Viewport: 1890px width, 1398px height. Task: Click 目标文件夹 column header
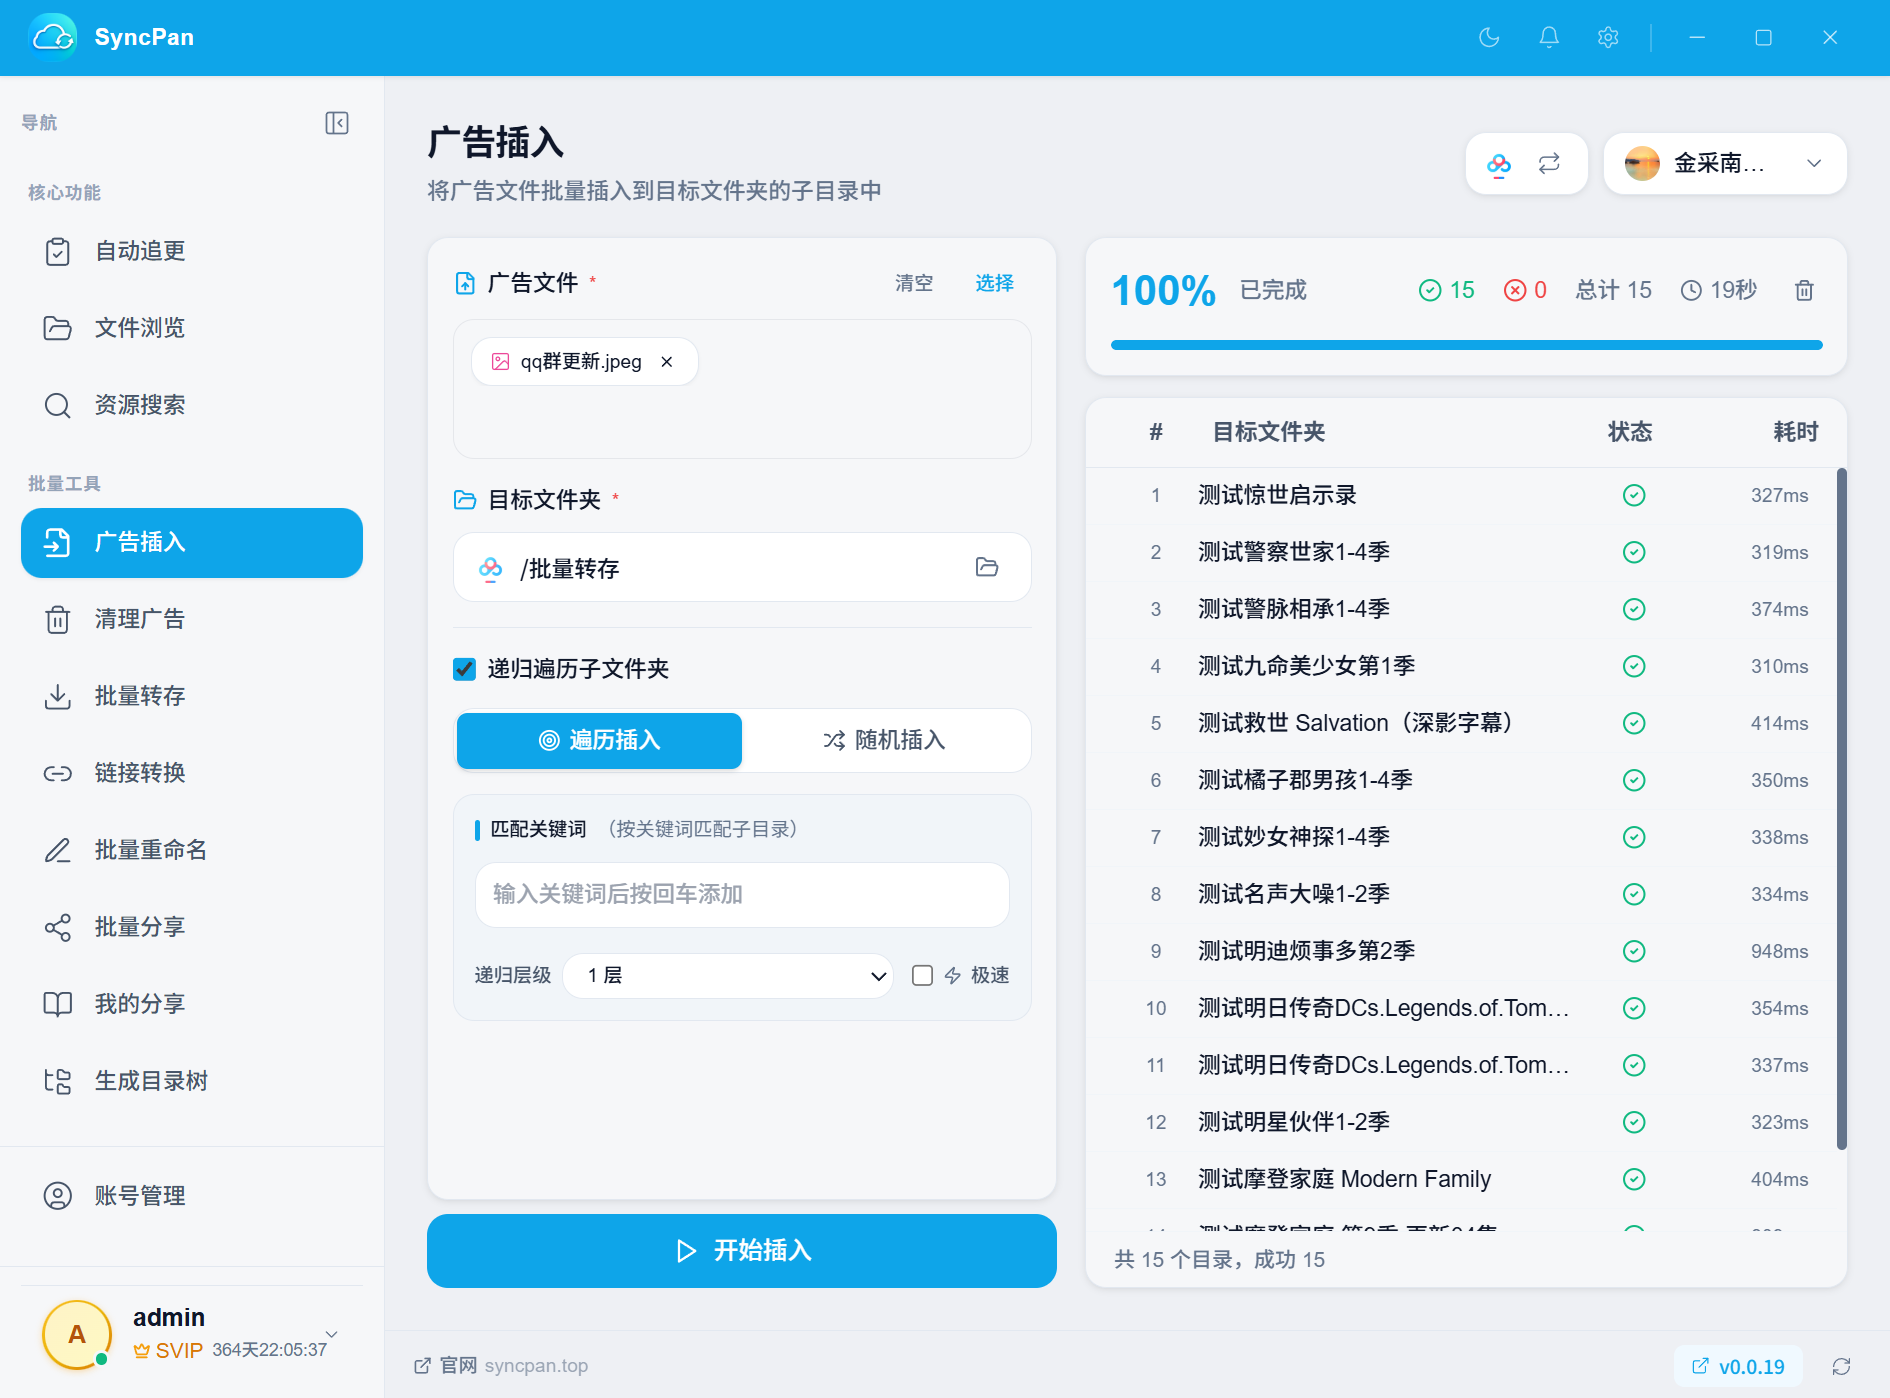[x=1268, y=432]
